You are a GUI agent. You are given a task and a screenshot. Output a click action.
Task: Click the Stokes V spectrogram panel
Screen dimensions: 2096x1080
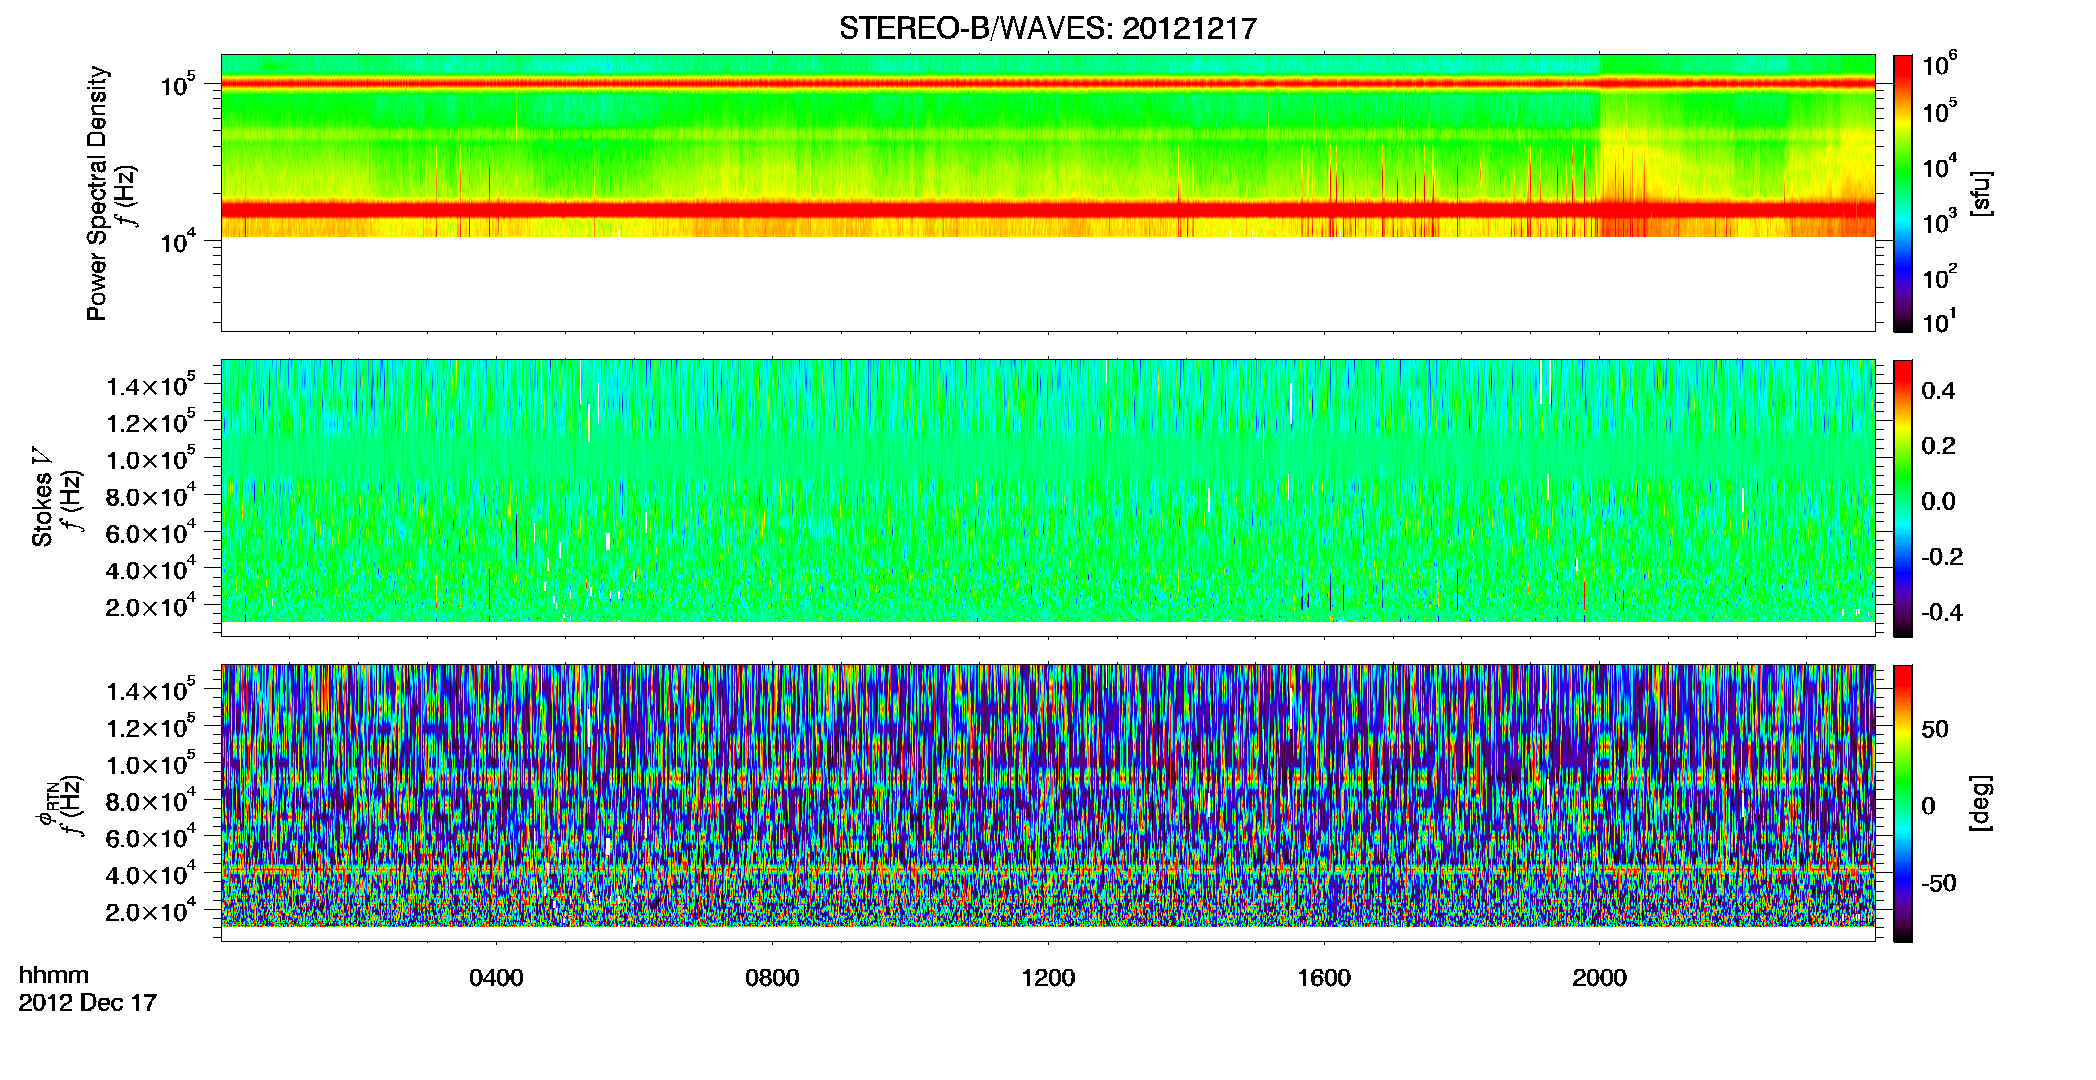1048,498
